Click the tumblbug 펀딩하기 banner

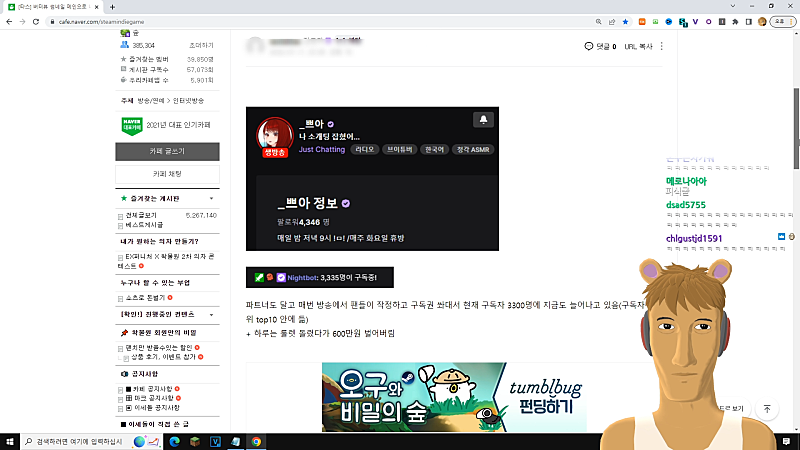(454, 397)
